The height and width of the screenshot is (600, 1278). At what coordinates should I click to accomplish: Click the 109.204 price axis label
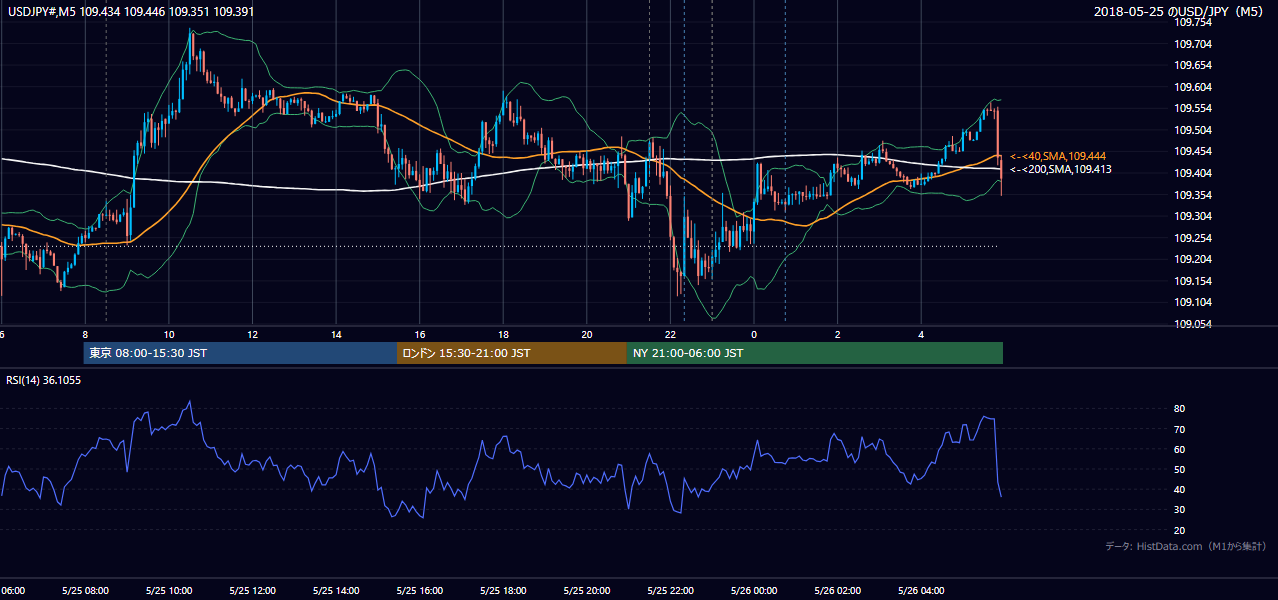[x=1193, y=259]
